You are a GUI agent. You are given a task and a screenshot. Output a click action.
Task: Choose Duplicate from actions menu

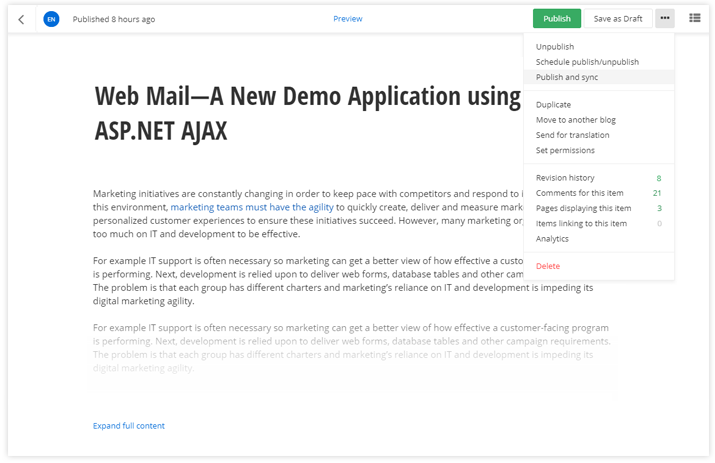pos(554,104)
